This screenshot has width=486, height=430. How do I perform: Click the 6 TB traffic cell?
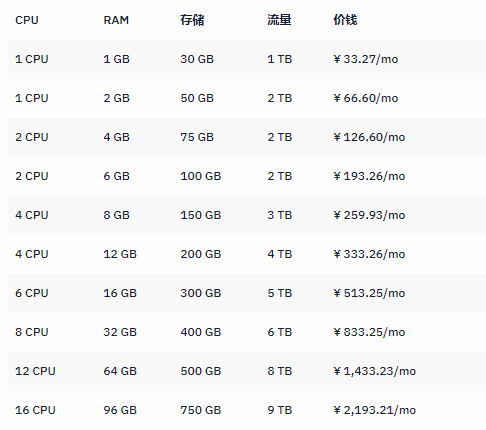tap(280, 332)
